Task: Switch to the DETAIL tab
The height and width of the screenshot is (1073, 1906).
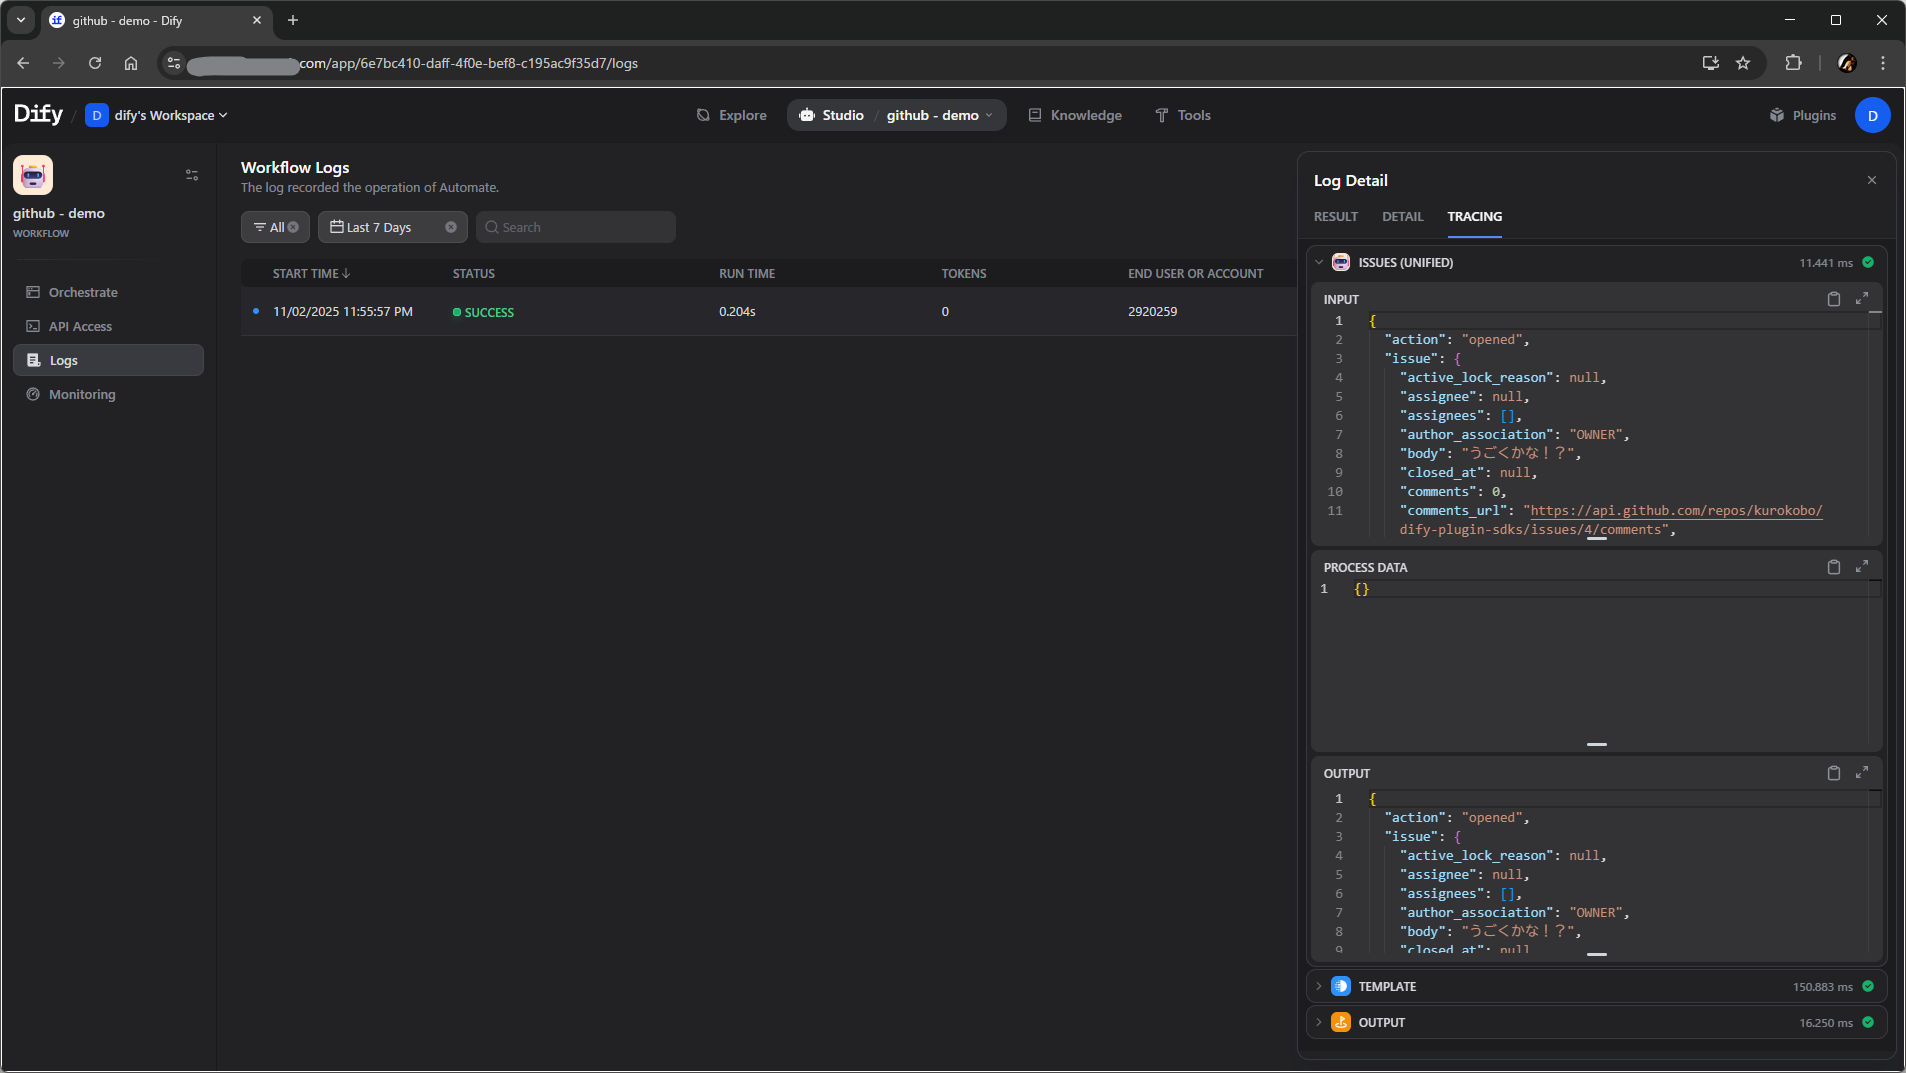Action: coord(1402,216)
